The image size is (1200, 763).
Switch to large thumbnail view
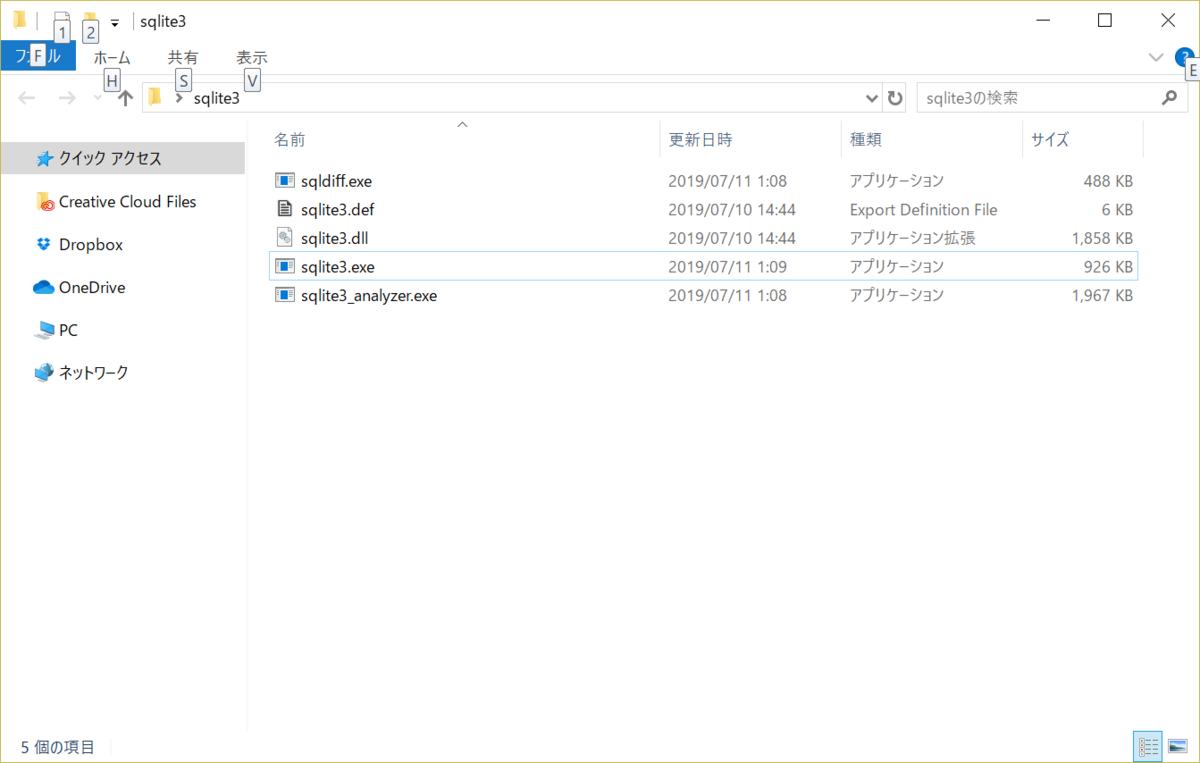[x=1178, y=746]
